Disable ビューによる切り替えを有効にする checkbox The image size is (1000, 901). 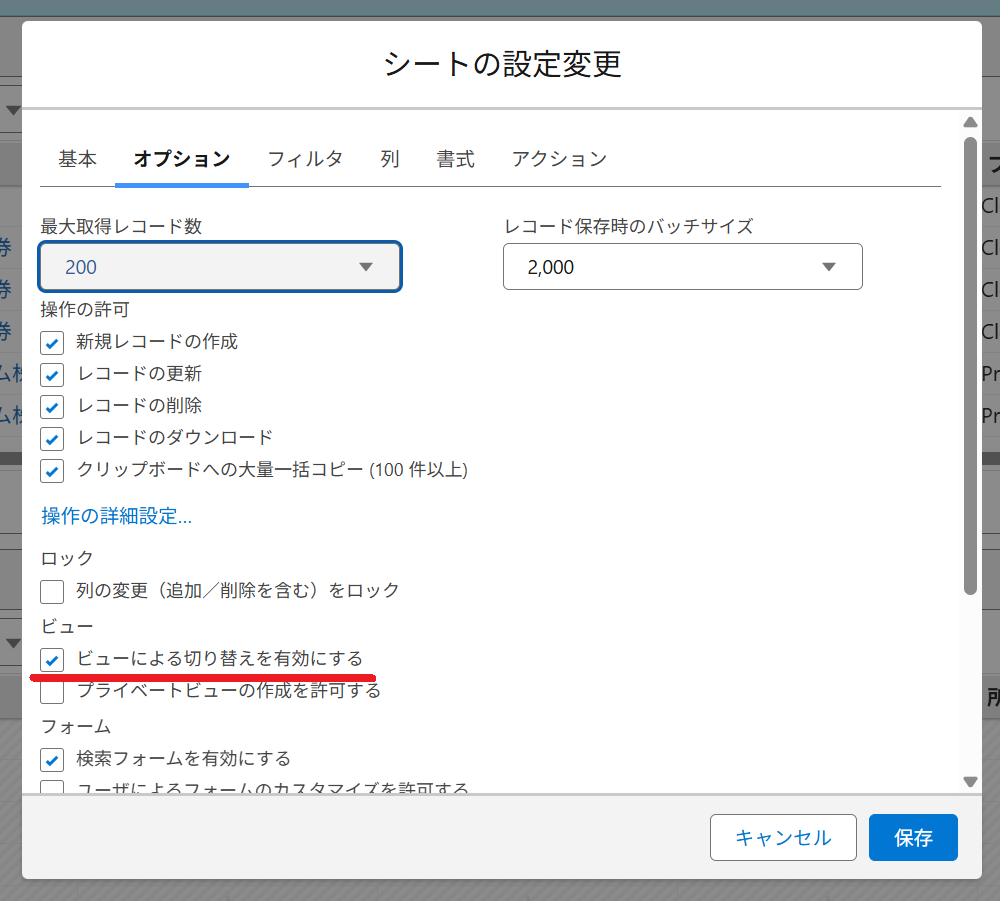[x=52, y=660]
